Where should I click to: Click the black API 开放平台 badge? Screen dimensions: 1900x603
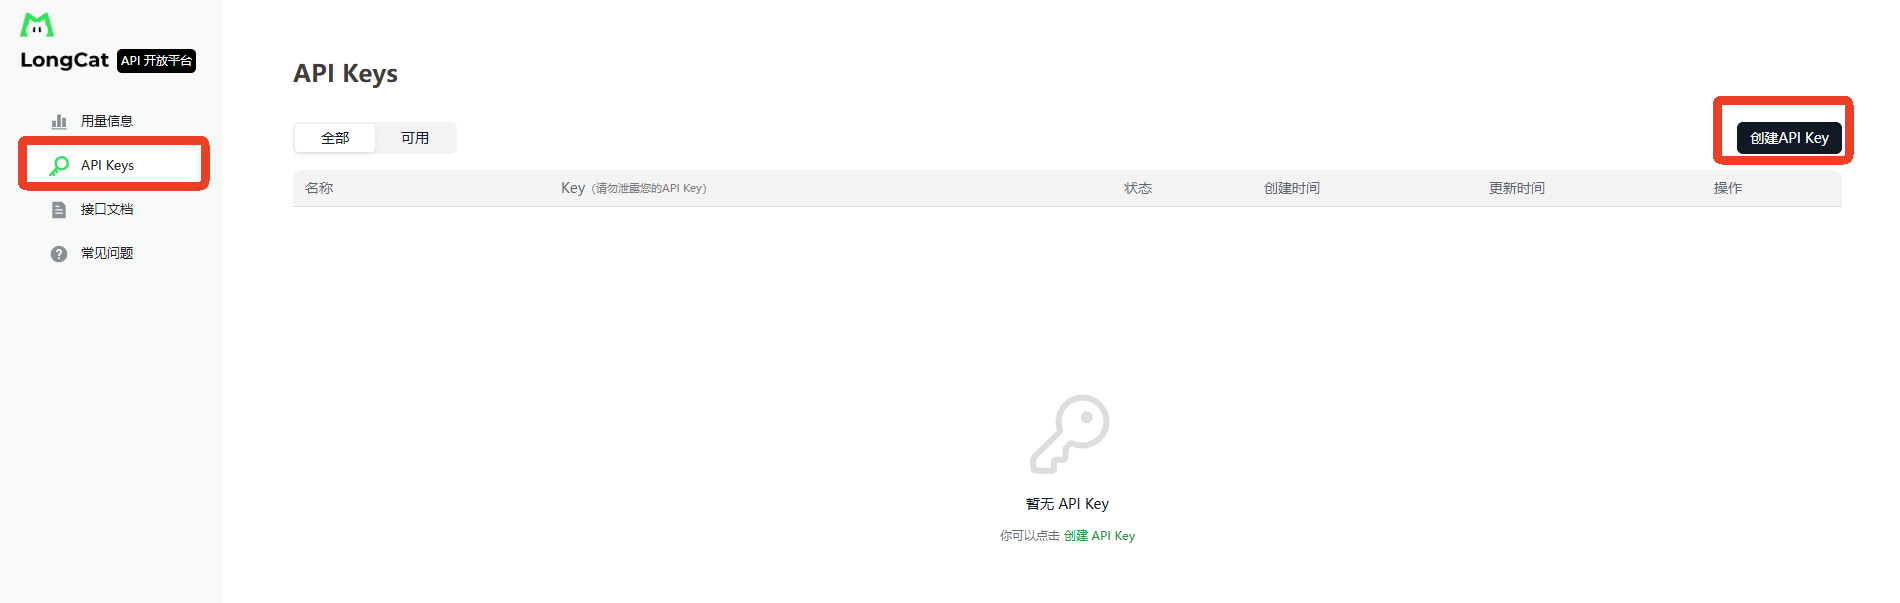point(157,61)
